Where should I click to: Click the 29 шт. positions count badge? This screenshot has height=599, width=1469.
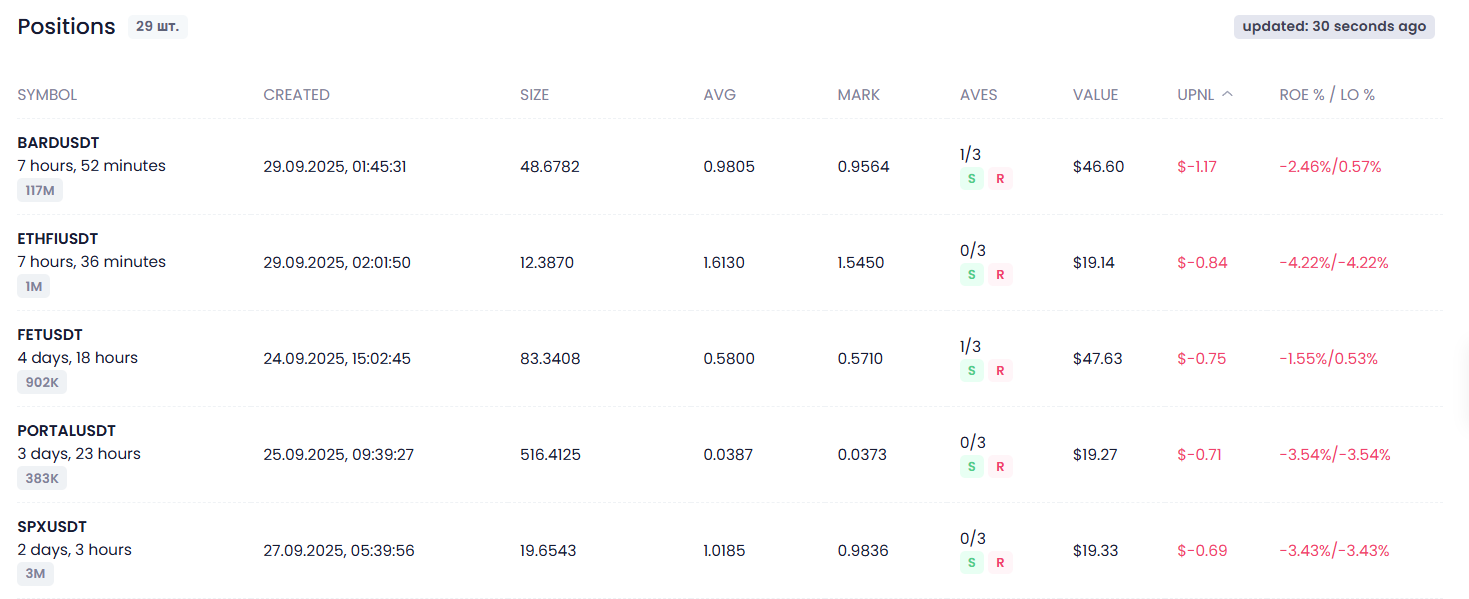157,26
